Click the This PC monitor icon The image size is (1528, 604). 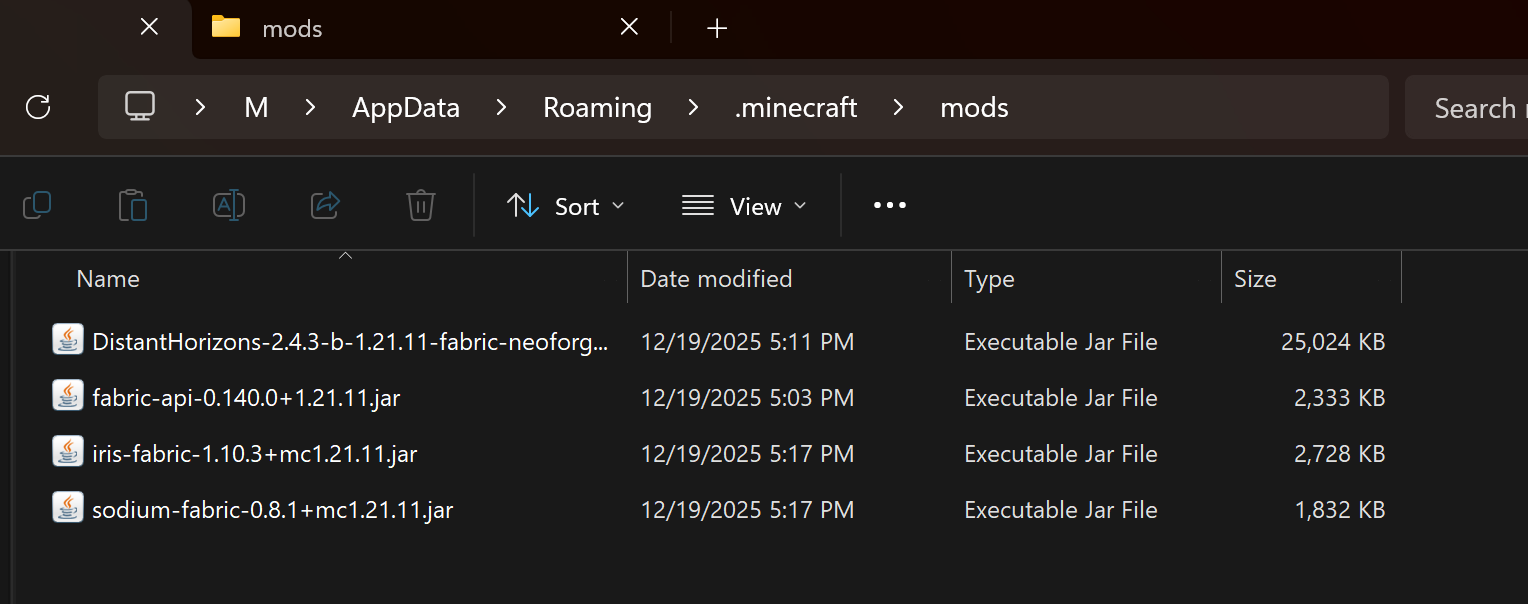coord(140,107)
